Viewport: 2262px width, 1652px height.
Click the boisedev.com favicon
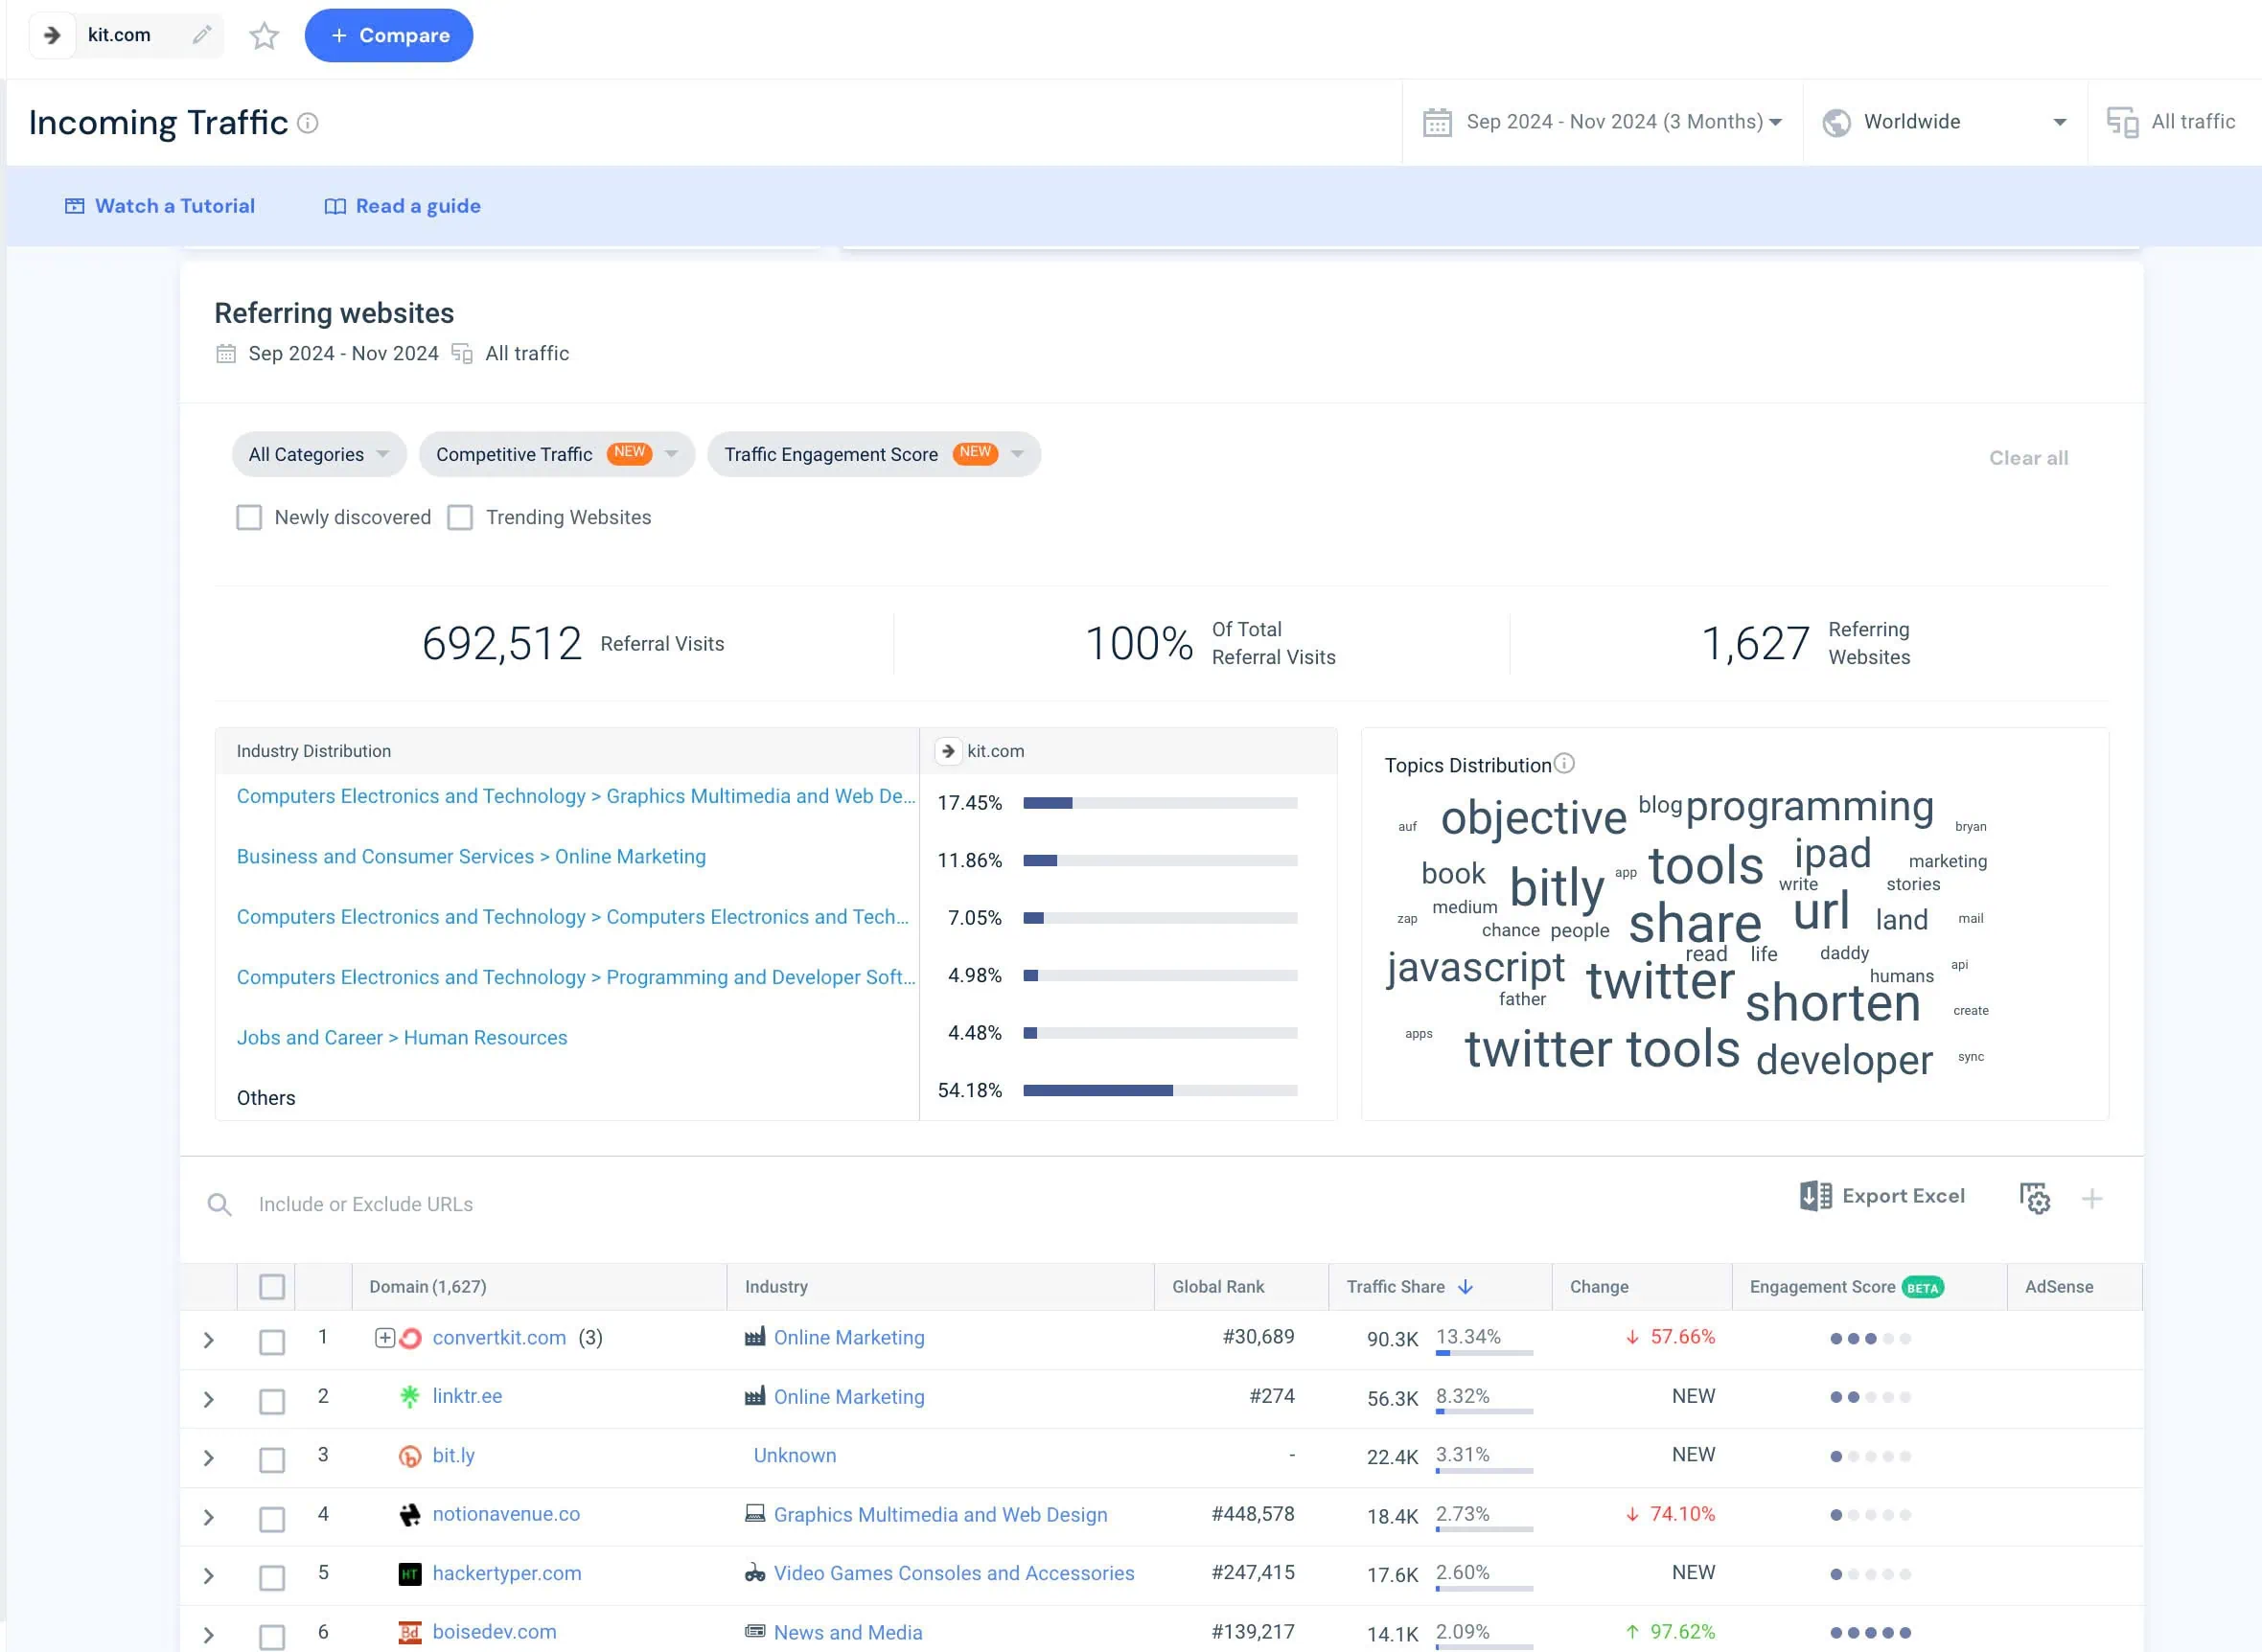pyautogui.click(x=410, y=1632)
